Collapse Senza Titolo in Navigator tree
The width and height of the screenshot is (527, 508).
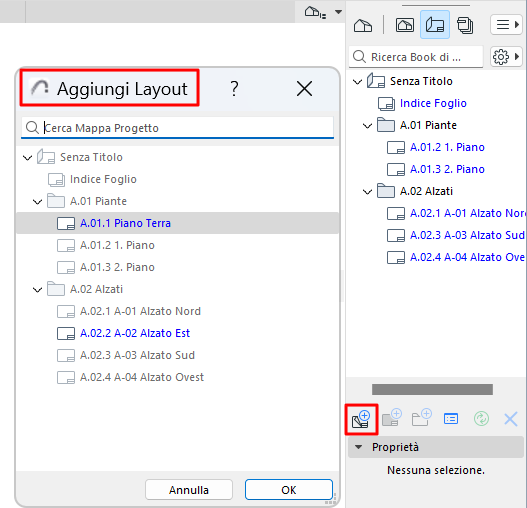357,81
